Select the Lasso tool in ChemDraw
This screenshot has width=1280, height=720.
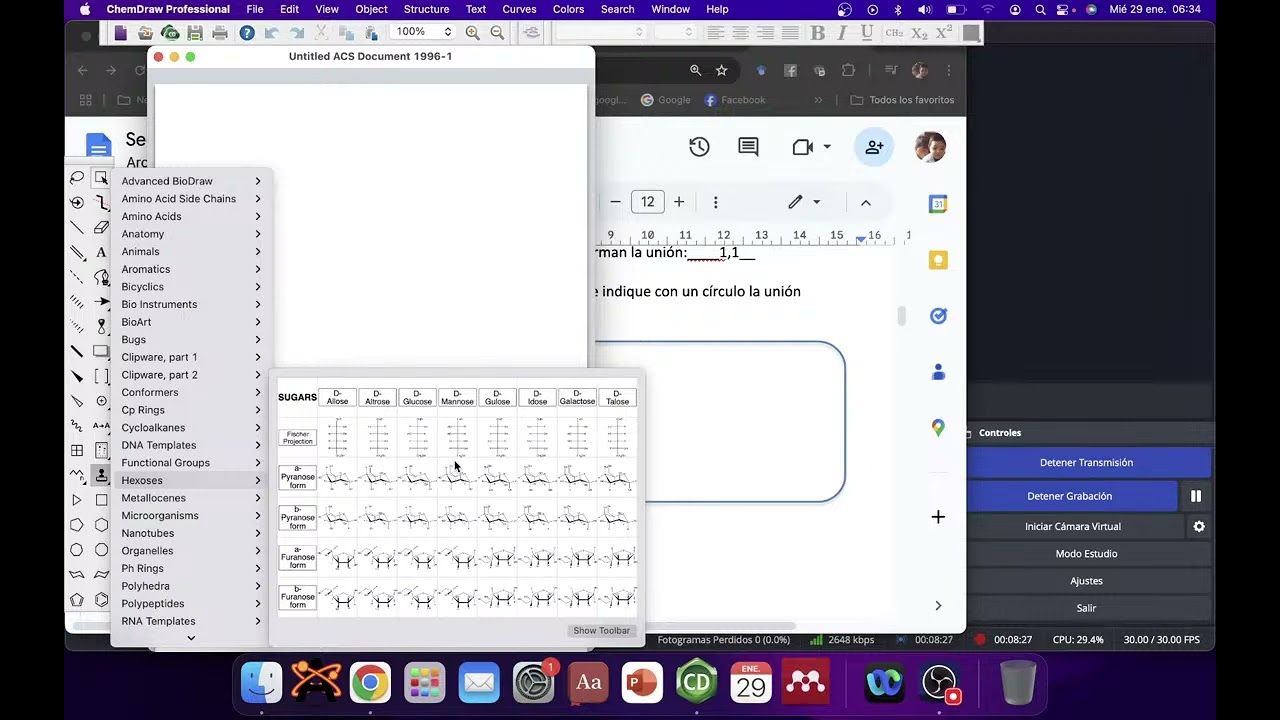(77, 178)
